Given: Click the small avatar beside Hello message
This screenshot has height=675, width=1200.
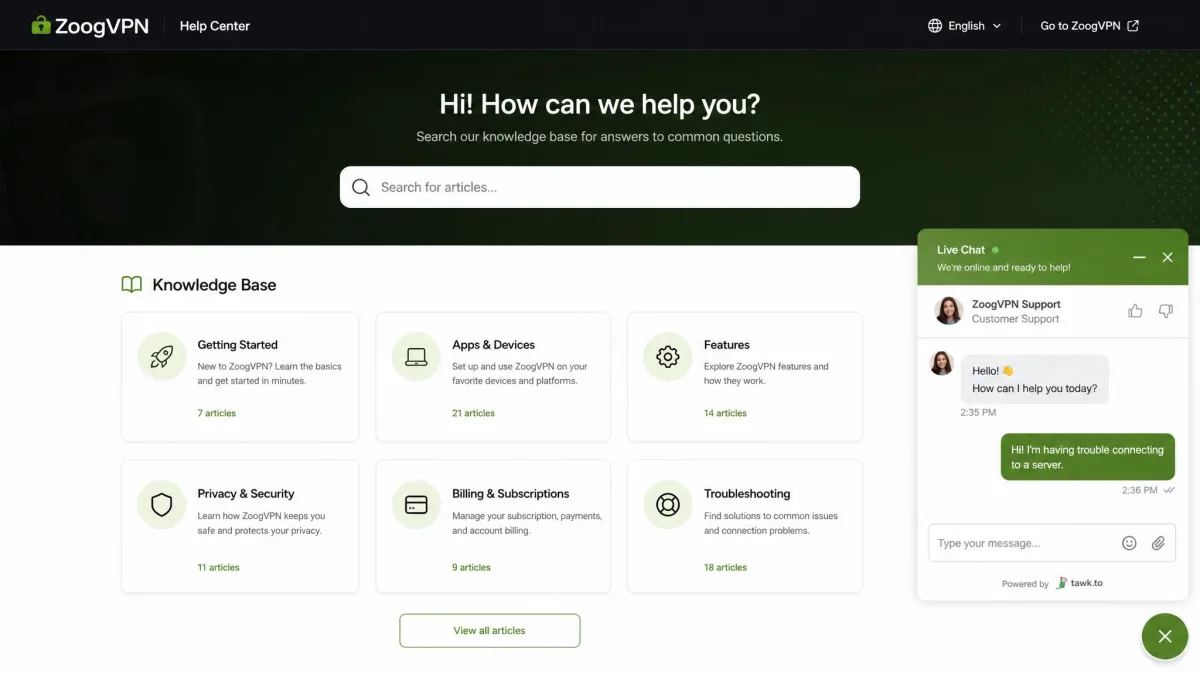Looking at the screenshot, I should tap(941, 363).
